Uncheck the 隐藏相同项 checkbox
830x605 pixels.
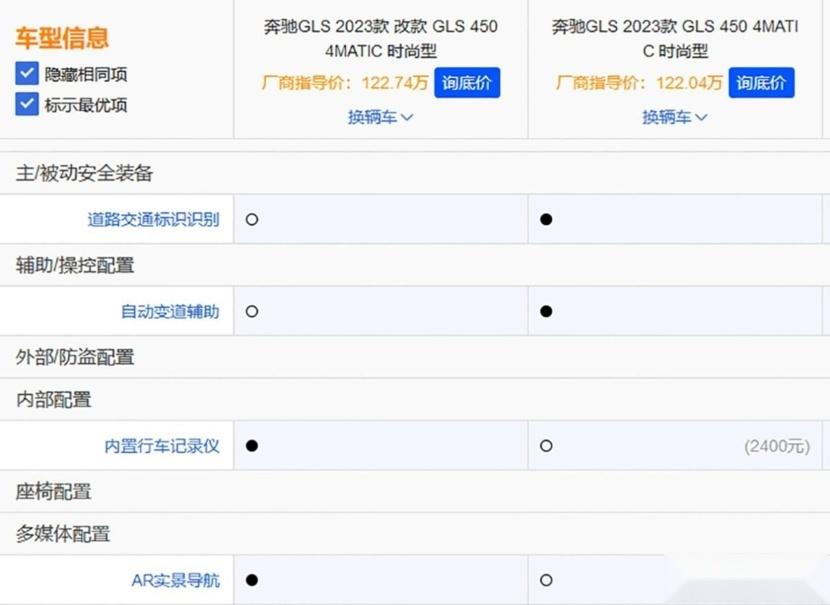click(x=27, y=74)
